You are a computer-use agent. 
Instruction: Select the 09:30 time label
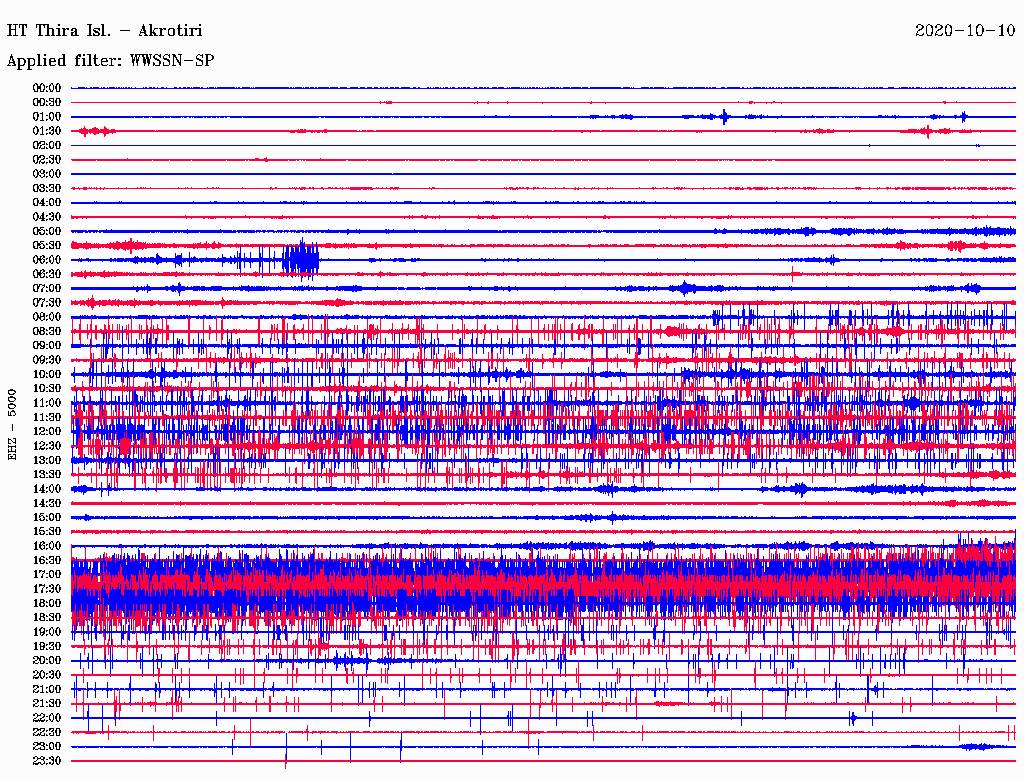tap(46, 360)
